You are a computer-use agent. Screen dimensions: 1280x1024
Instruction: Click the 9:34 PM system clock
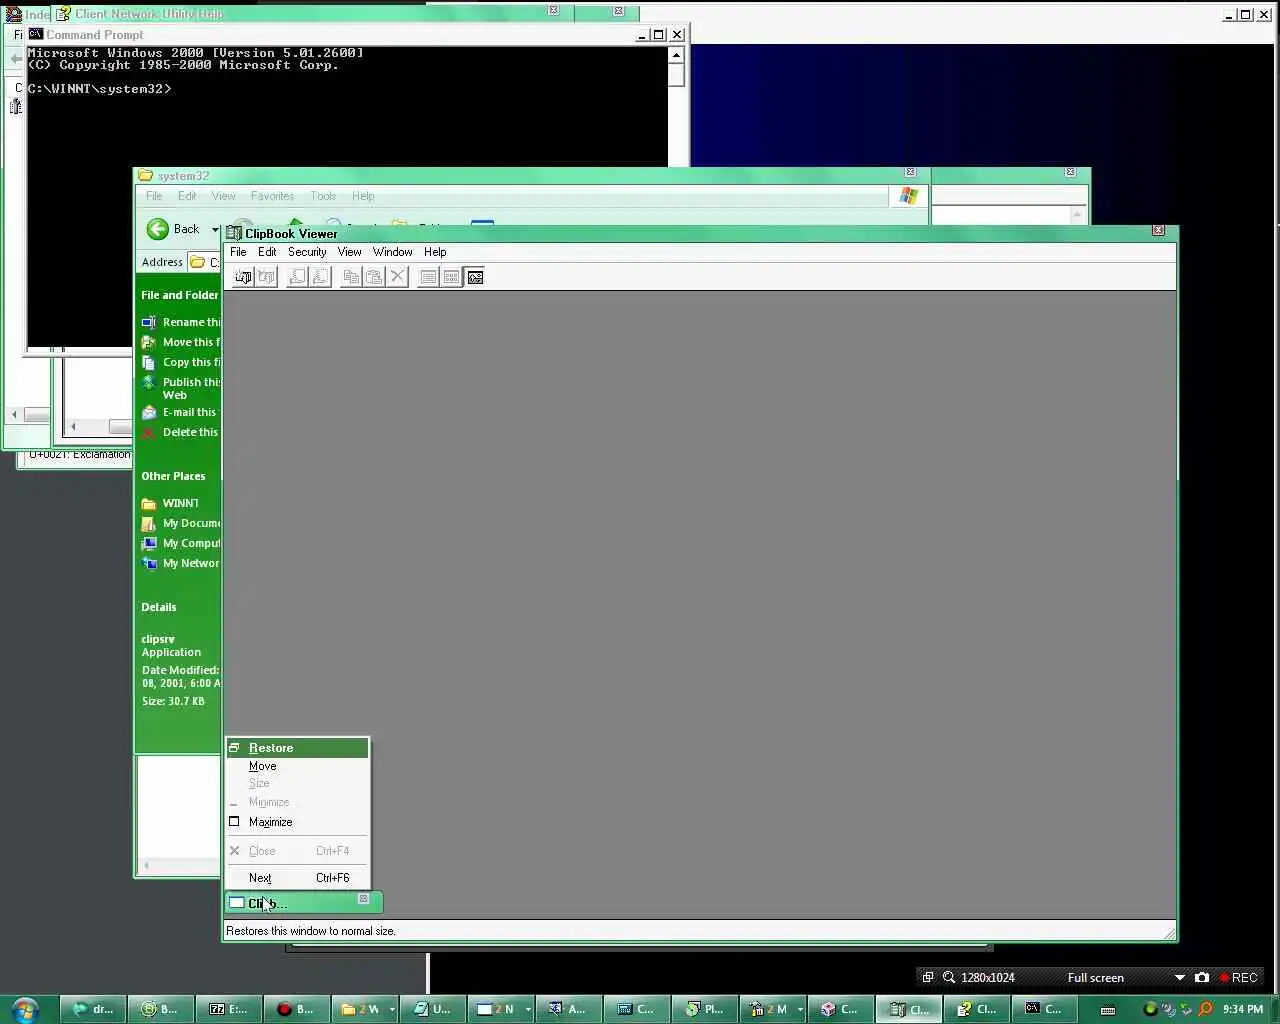[1243, 1009]
